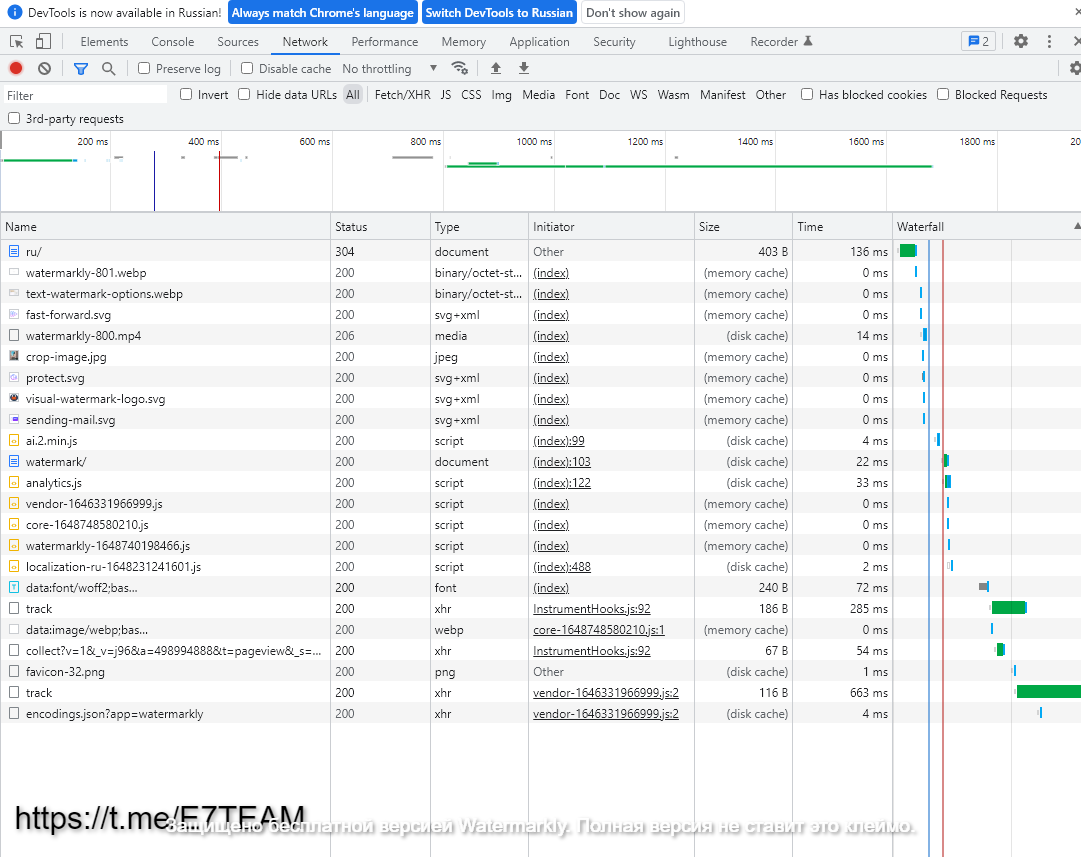Click Always match Chrome's language button
This screenshot has width=1081, height=857.
323,12
